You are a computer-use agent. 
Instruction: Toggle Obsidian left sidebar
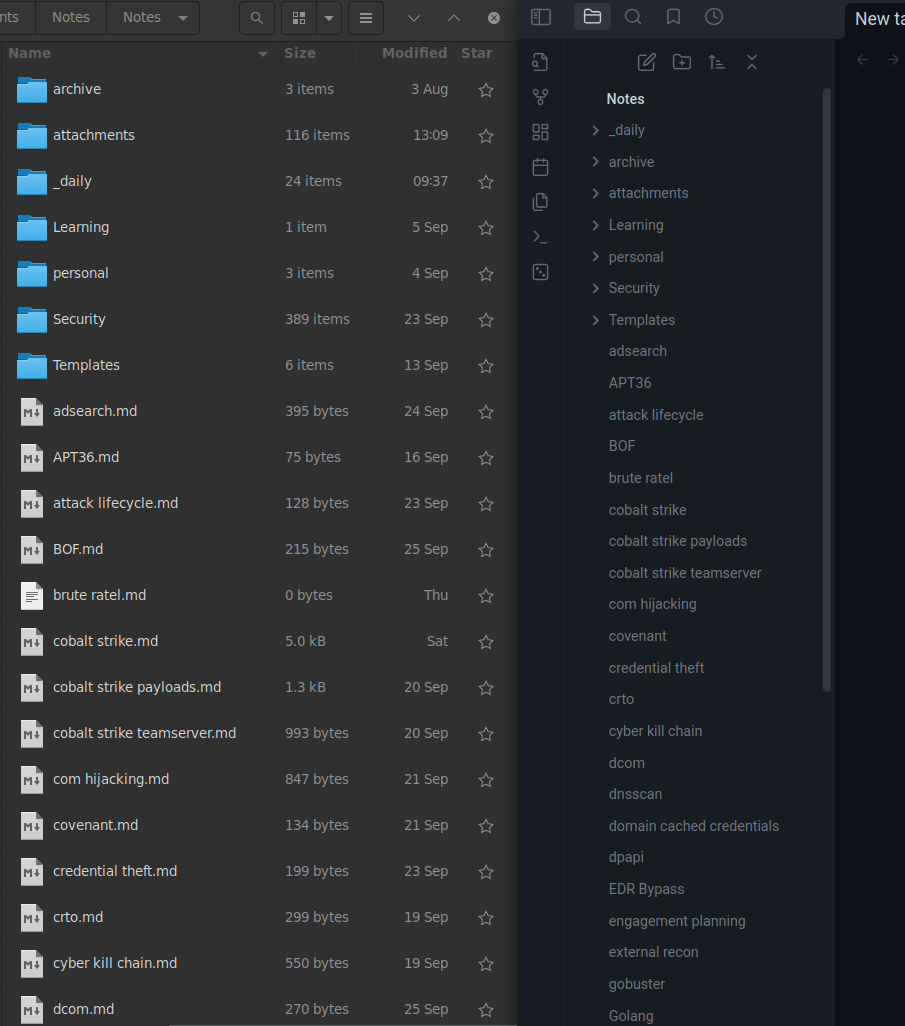(x=541, y=17)
